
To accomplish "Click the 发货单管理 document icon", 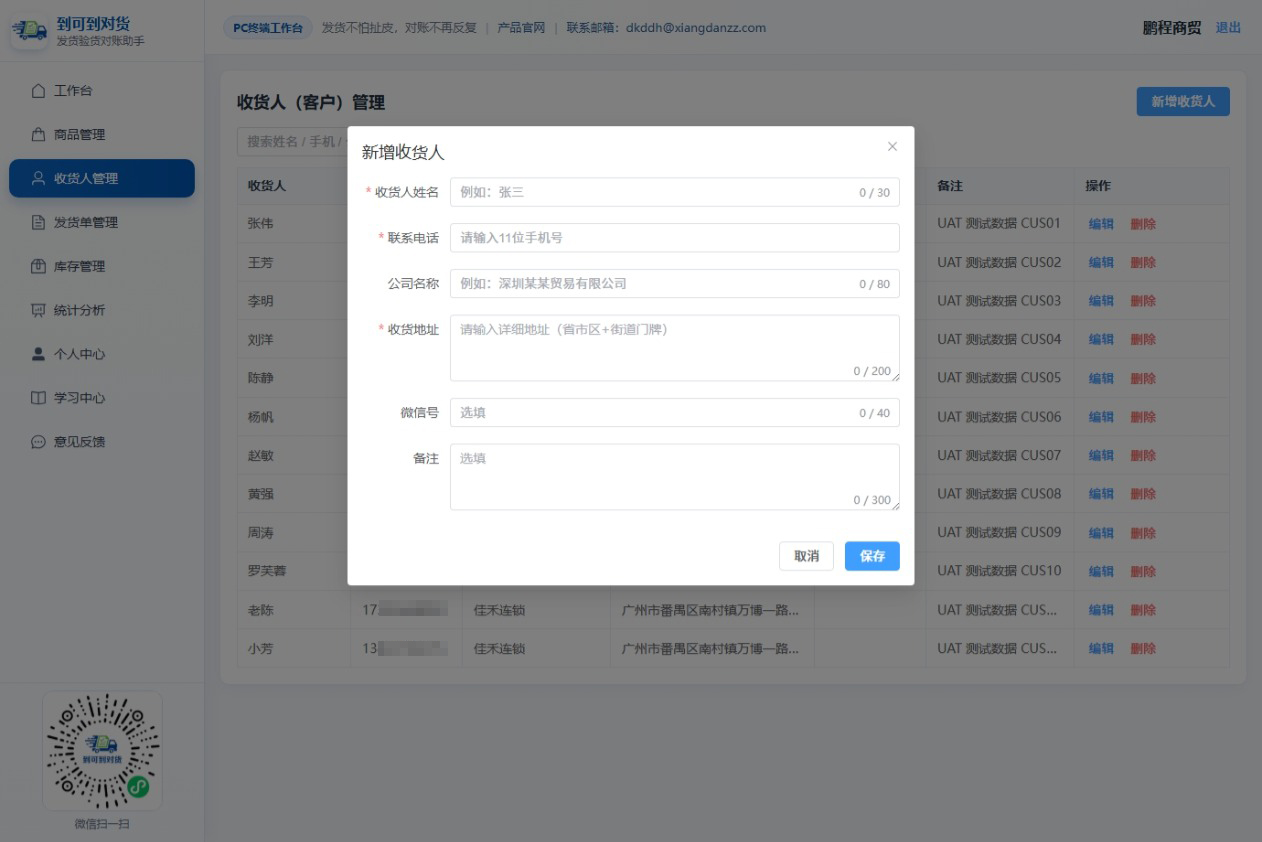I will [x=38, y=223].
